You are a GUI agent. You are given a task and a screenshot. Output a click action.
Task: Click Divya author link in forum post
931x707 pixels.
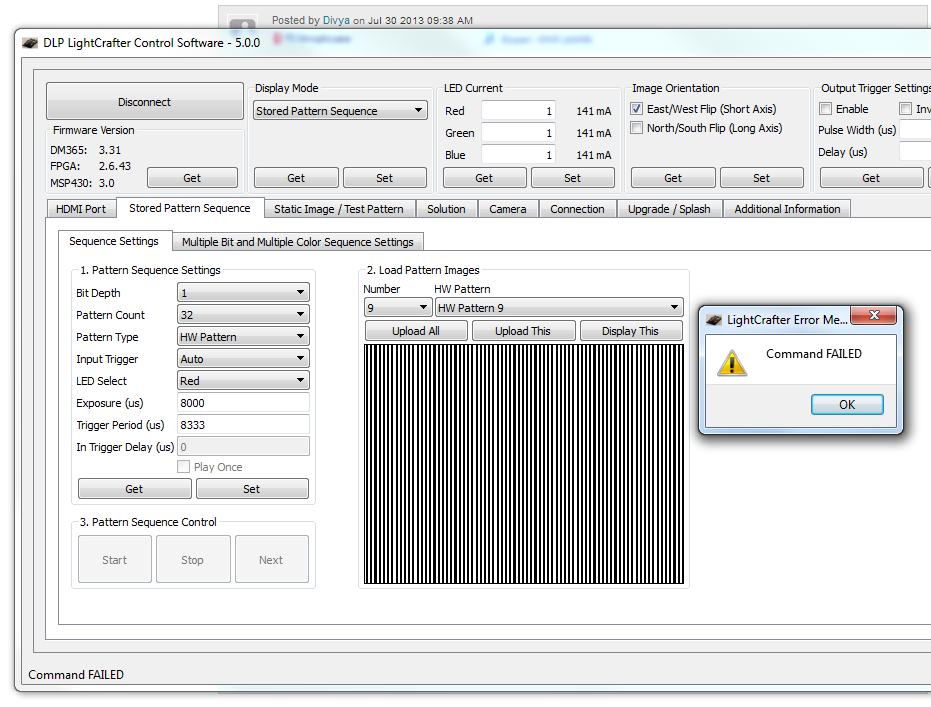(x=336, y=20)
